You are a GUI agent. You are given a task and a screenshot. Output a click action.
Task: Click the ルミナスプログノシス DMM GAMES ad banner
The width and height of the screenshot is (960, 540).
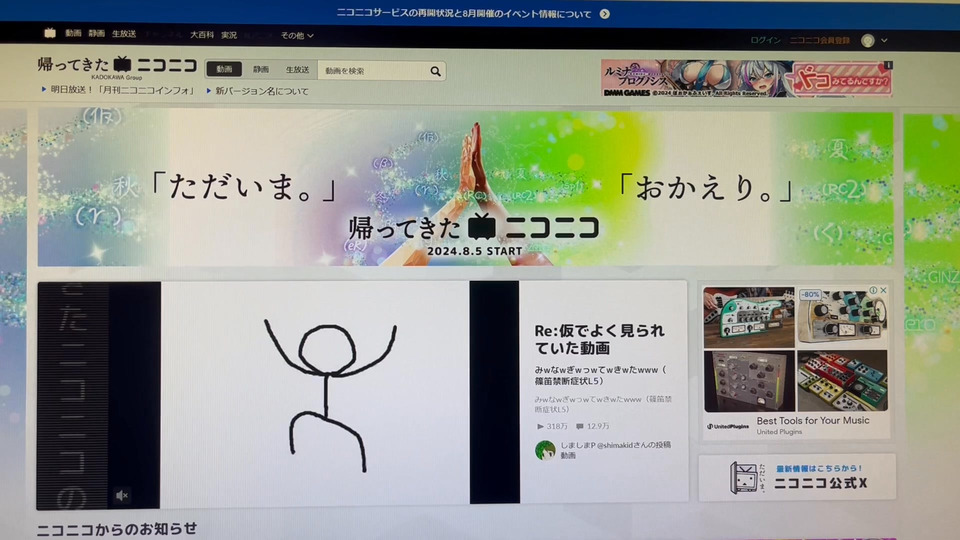[x=746, y=78]
